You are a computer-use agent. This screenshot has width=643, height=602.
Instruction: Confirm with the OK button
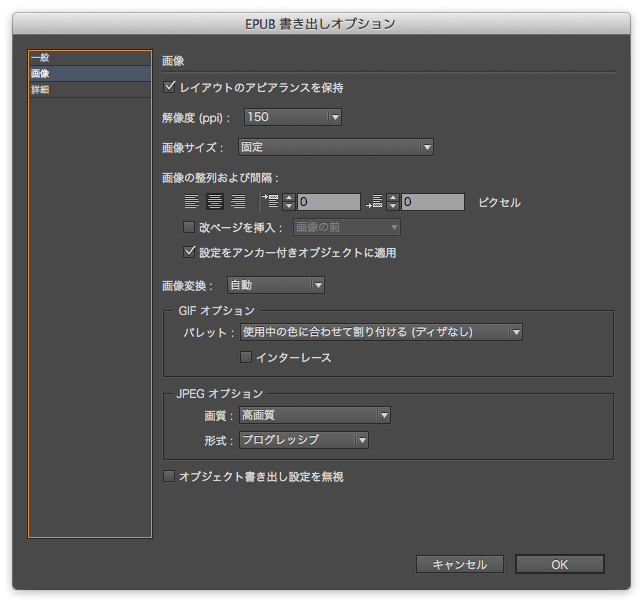click(x=560, y=564)
